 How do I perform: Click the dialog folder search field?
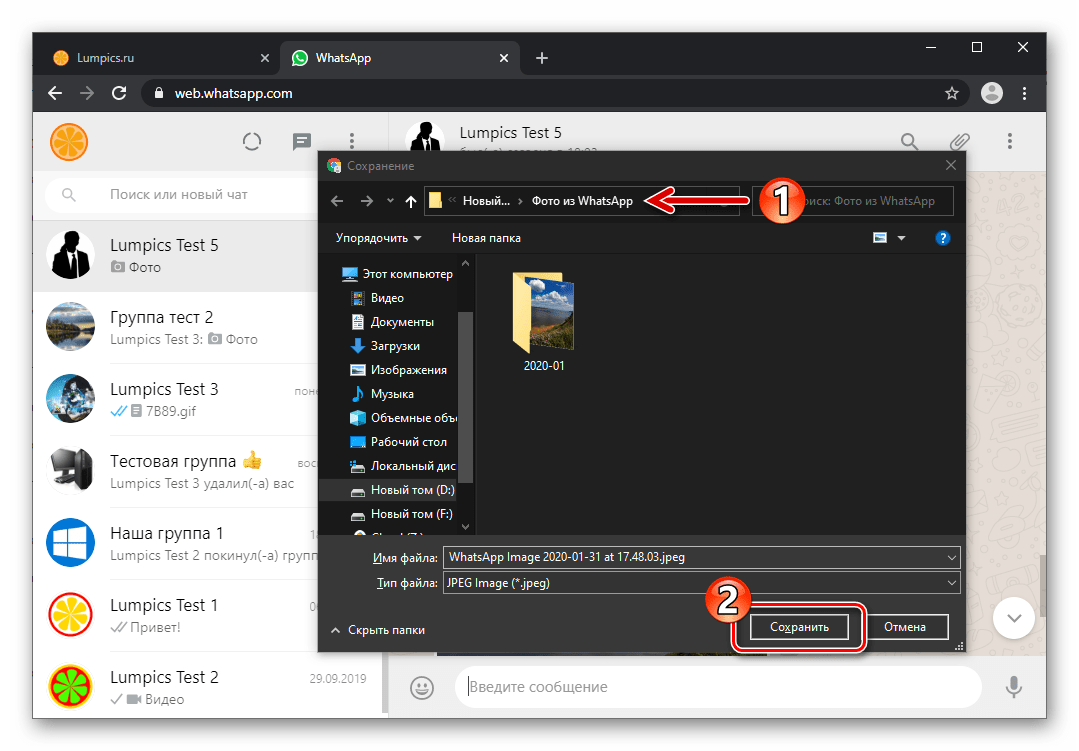click(853, 201)
